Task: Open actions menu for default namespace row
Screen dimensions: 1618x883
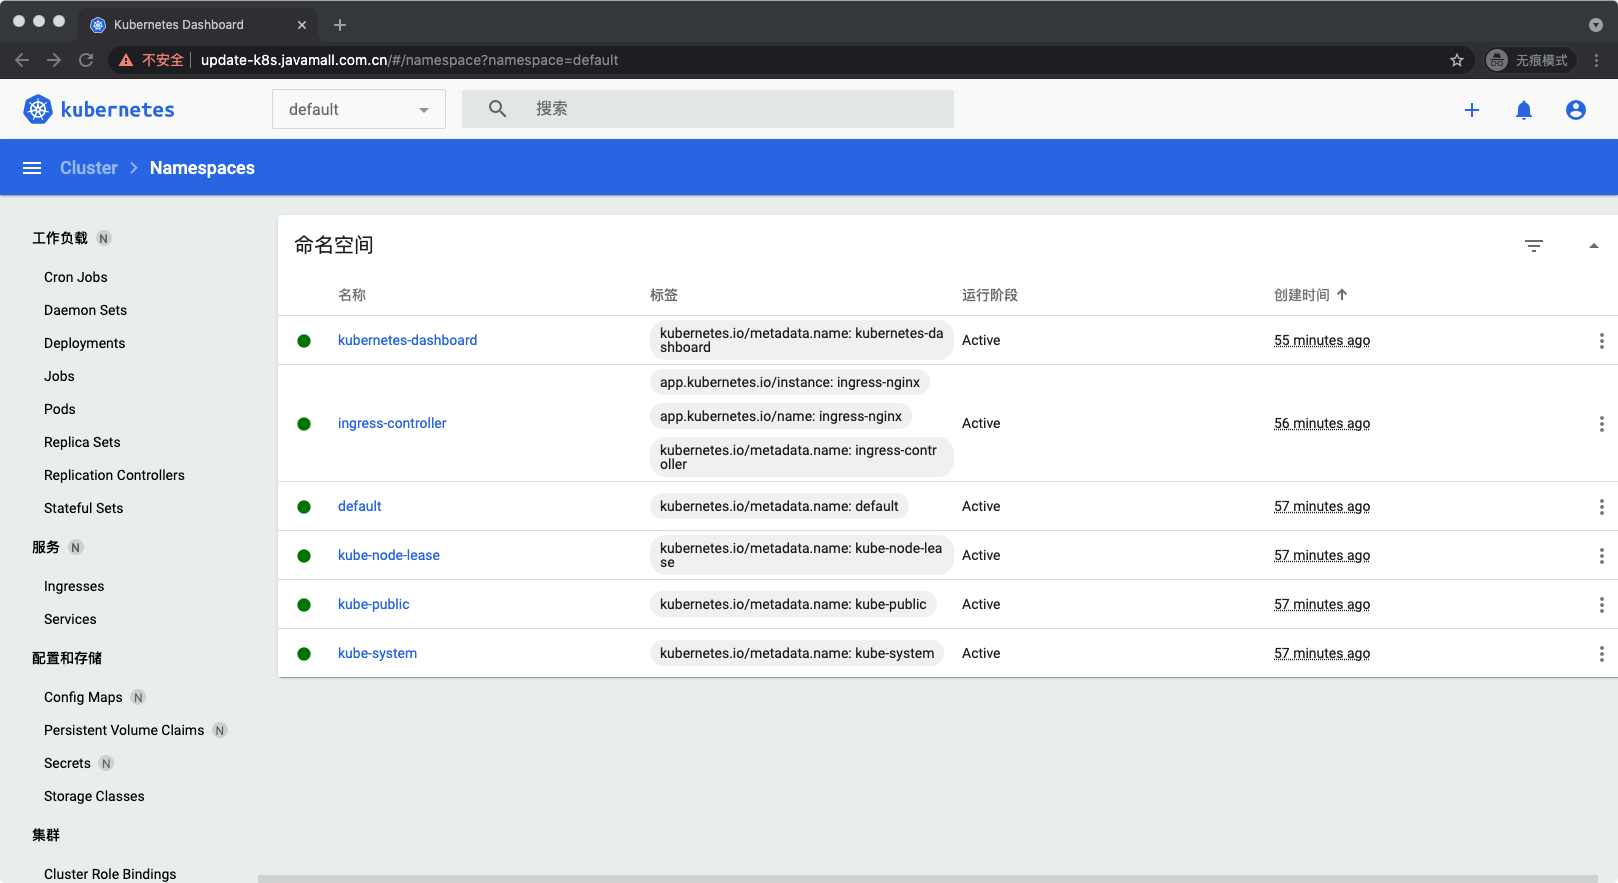Action: tap(1601, 507)
